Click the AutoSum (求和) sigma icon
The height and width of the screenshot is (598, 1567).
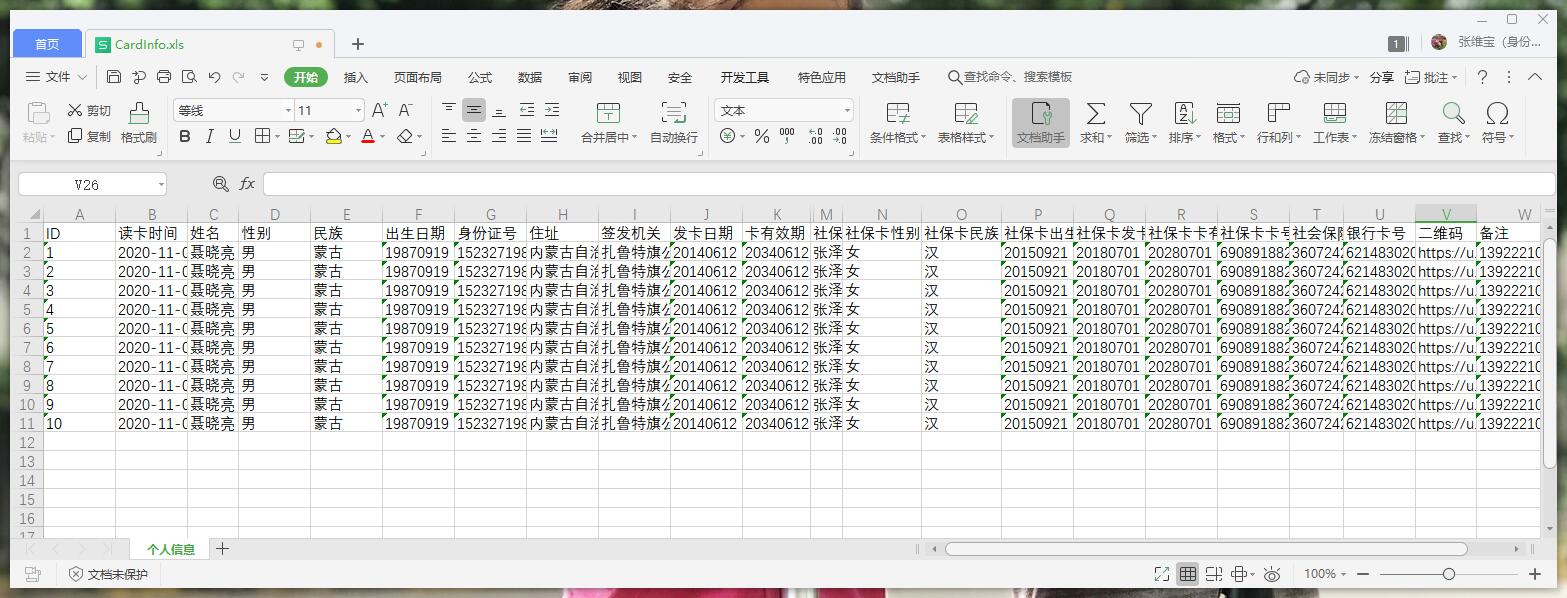1096,113
